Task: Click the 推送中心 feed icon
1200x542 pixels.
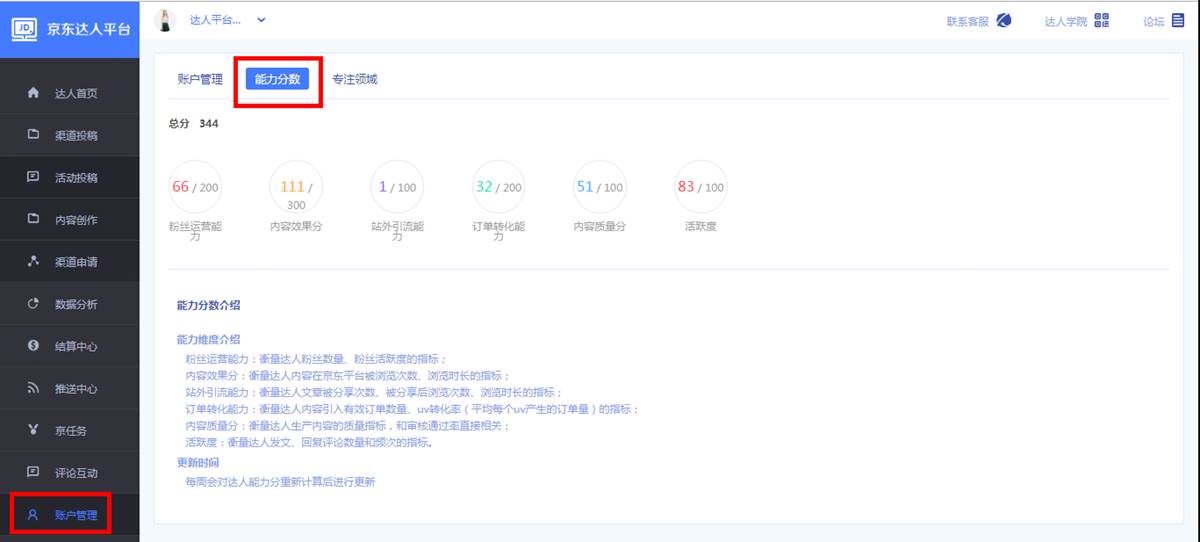Action: pos(33,388)
